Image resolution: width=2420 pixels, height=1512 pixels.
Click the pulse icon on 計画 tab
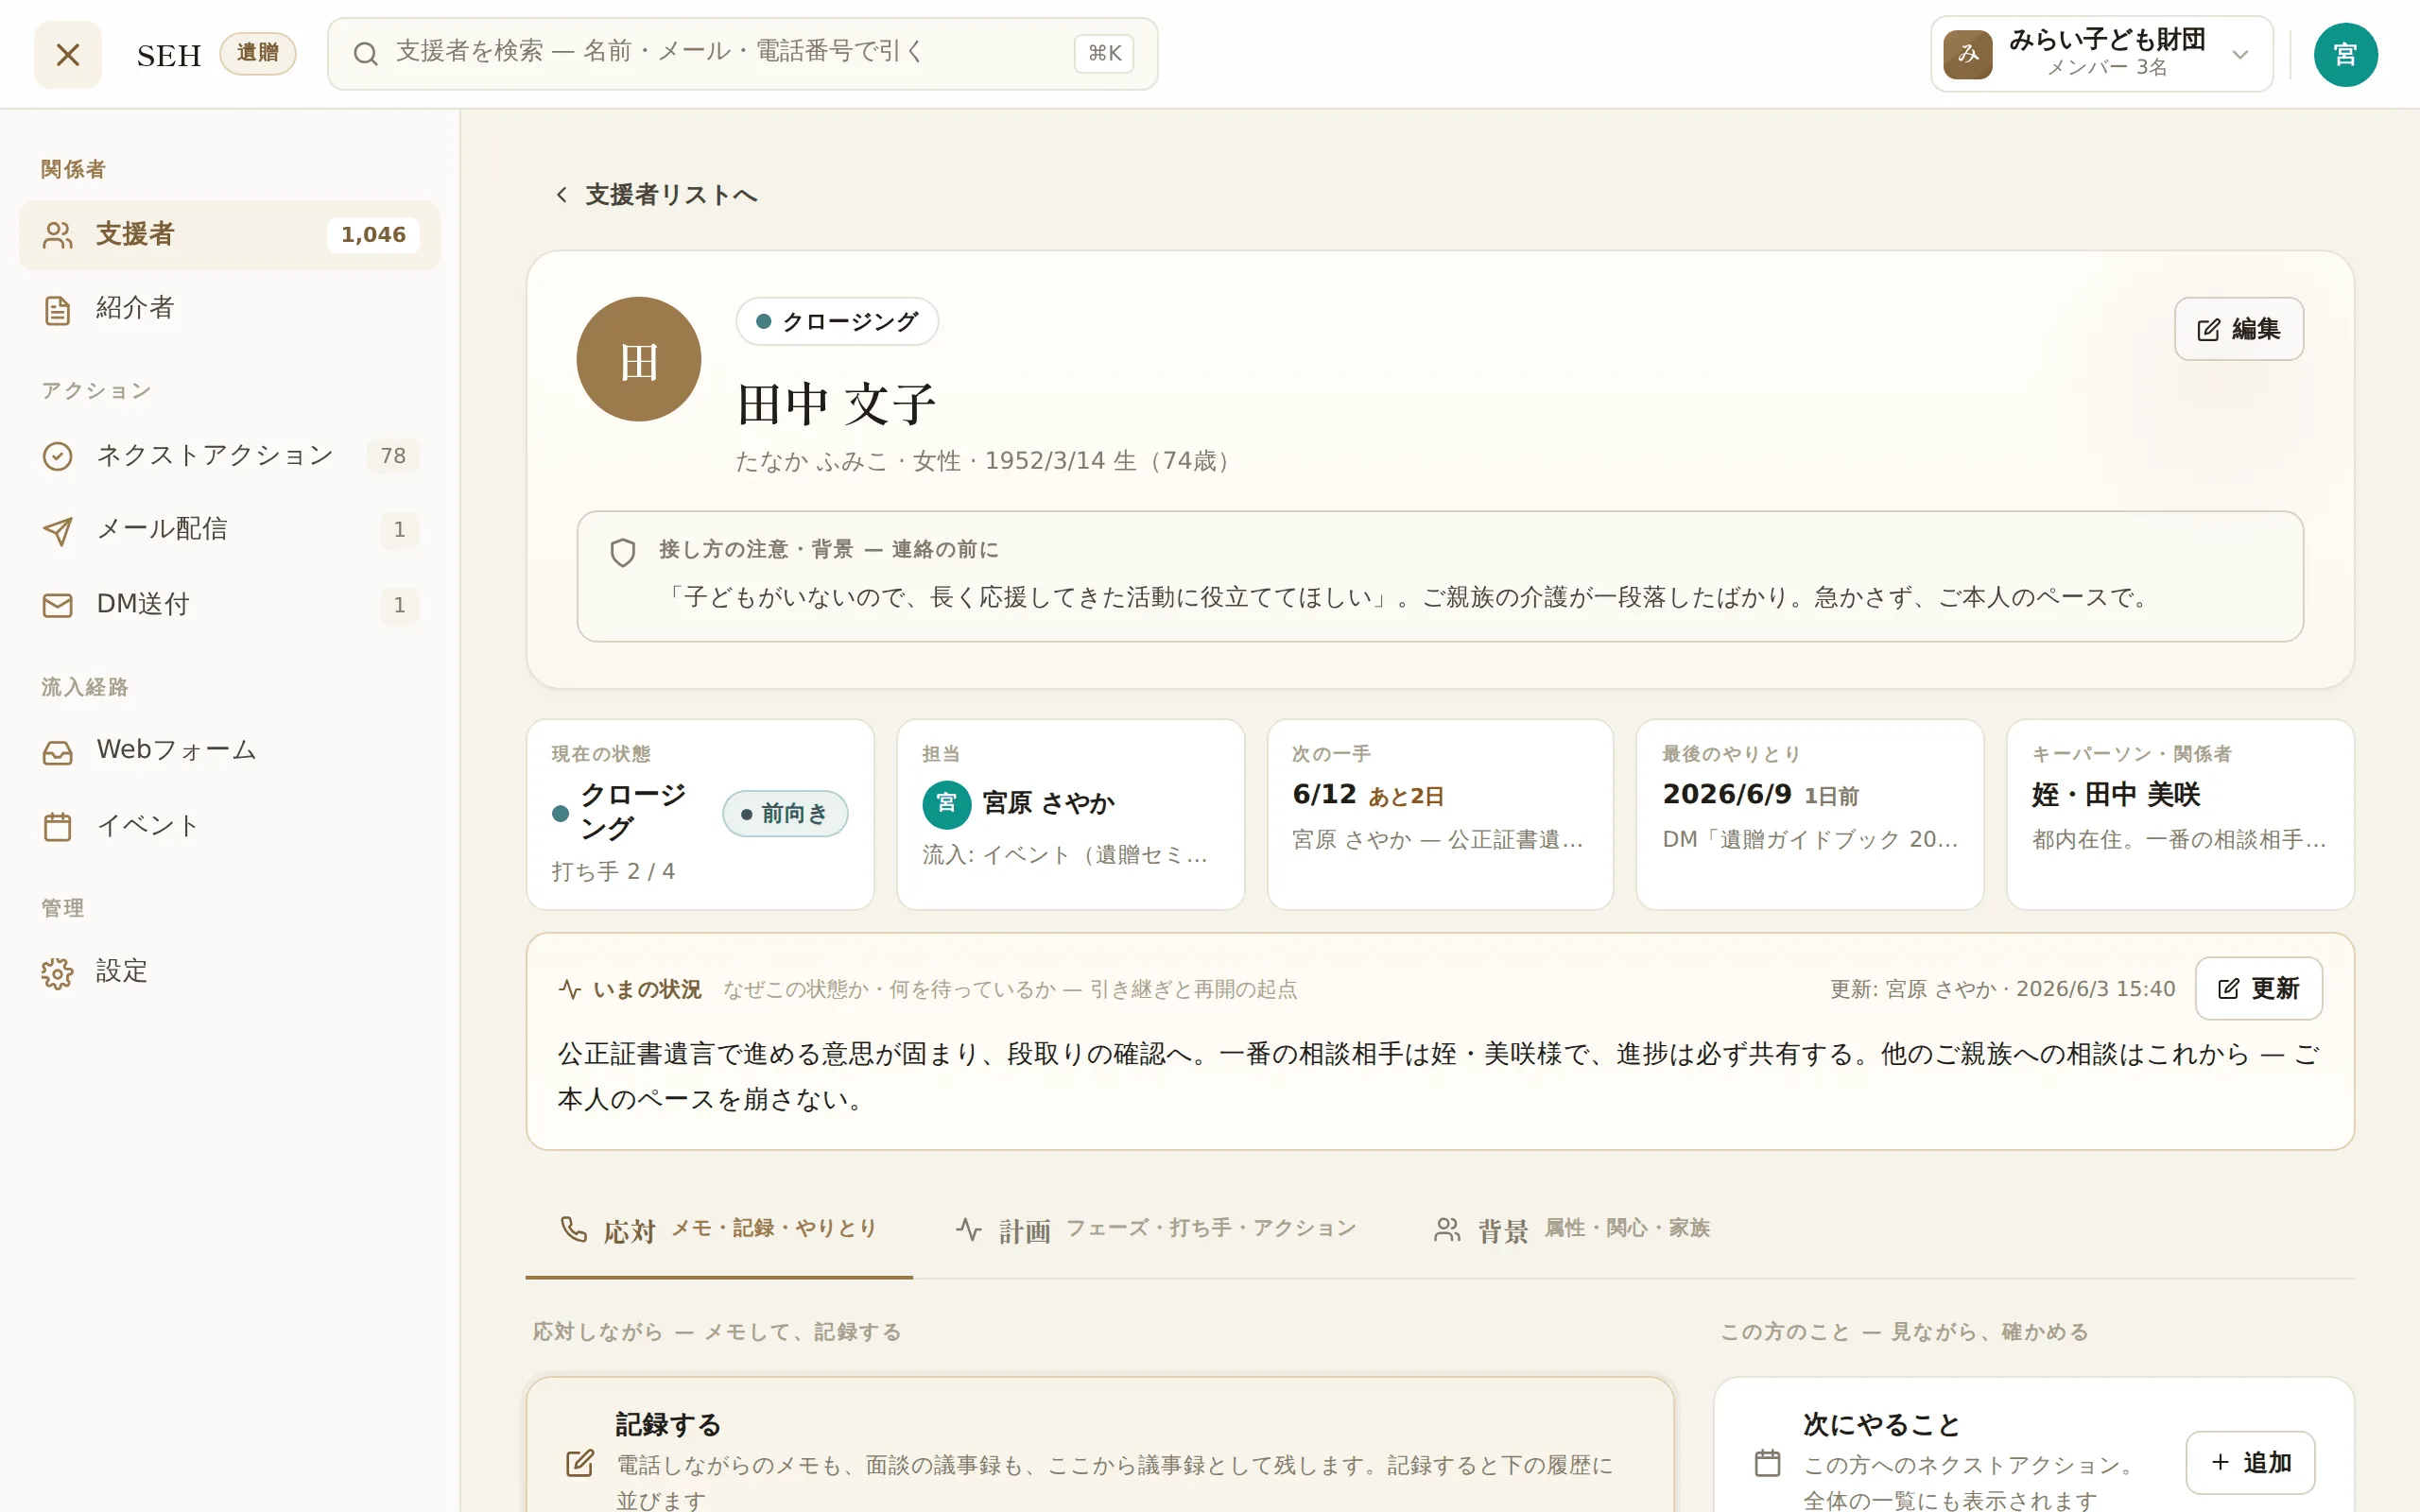pos(969,1229)
